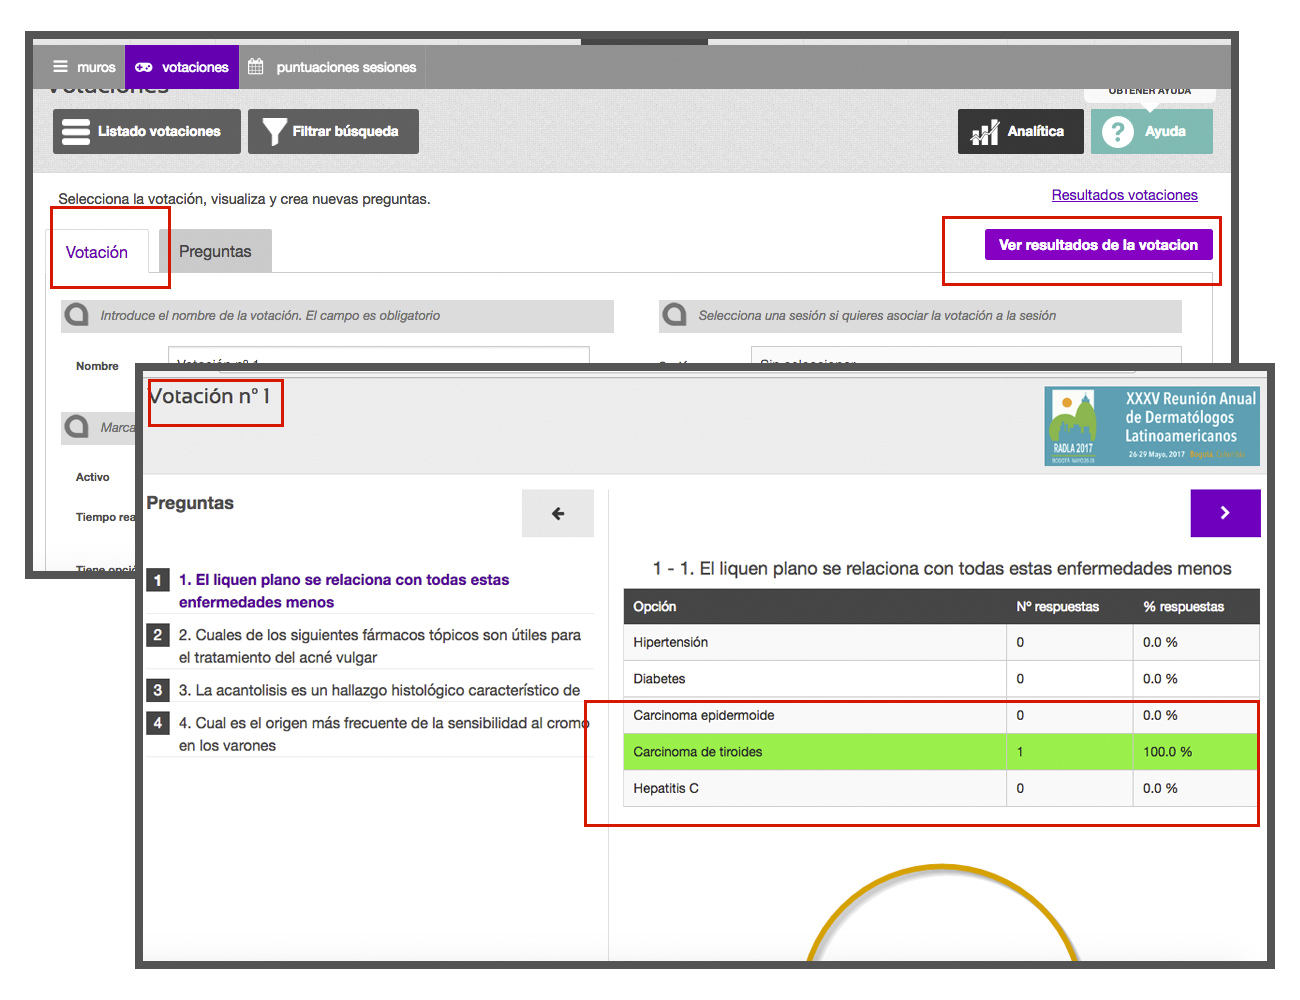Image resolution: width=1300 pixels, height=1000 pixels.
Task: Click the Analítica chart icon
Action: [x=985, y=132]
